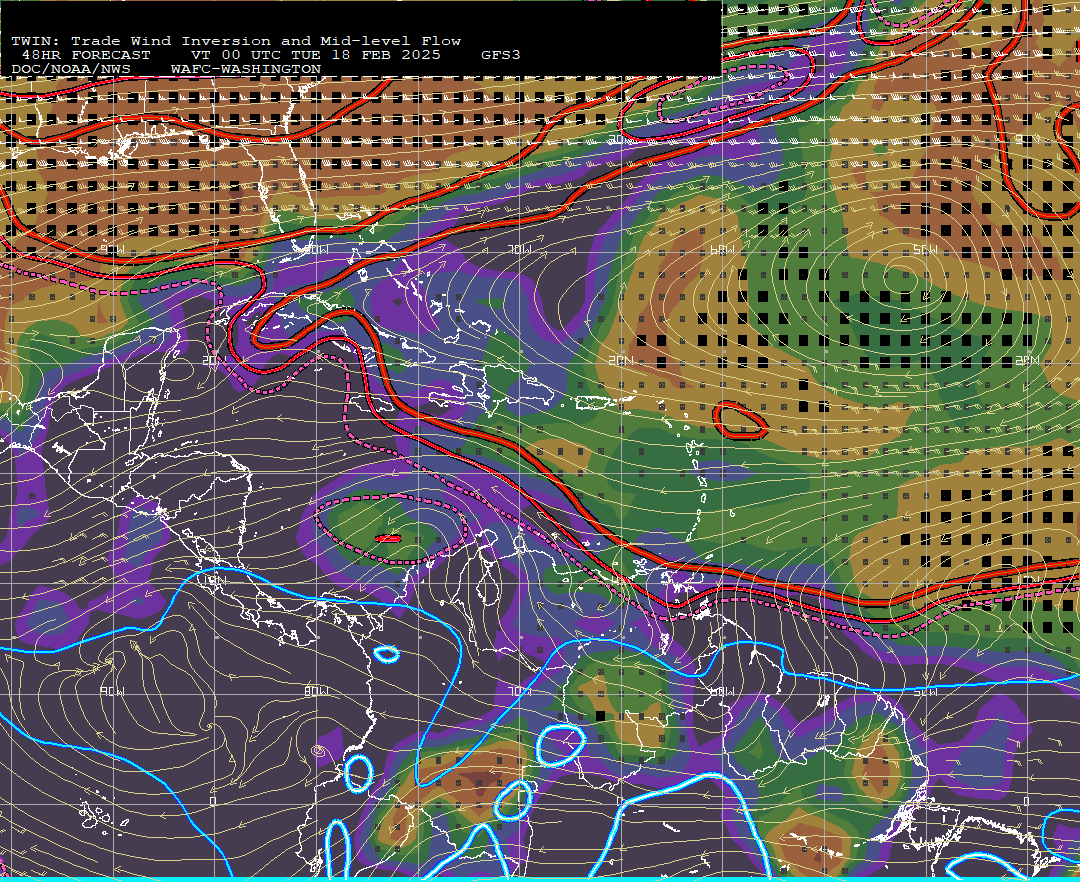The height and width of the screenshot is (882, 1080).
Task: Click the small closed red contour east of the Antilles
Action: pyautogui.click(x=740, y=421)
